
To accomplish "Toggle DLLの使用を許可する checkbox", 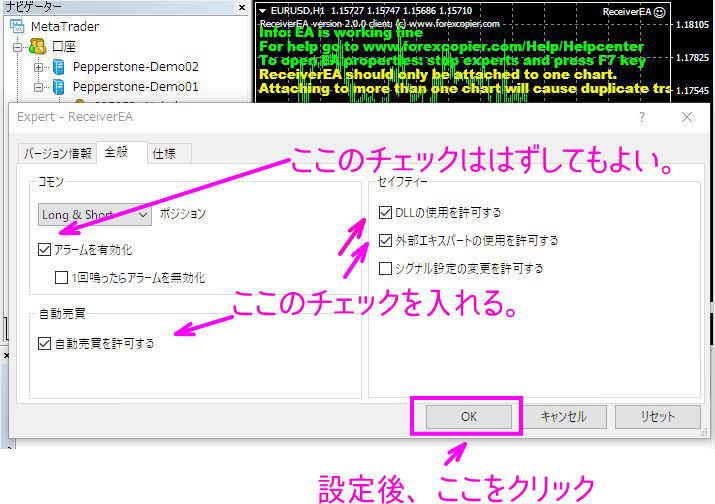I will tap(385, 212).
